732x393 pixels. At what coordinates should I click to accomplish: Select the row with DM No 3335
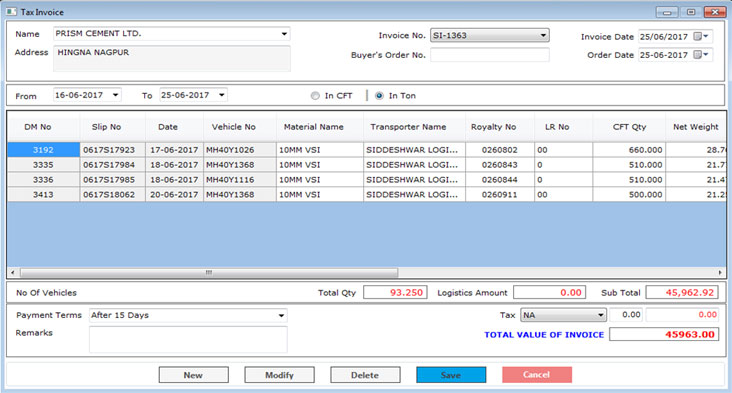[x=43, y=165]
